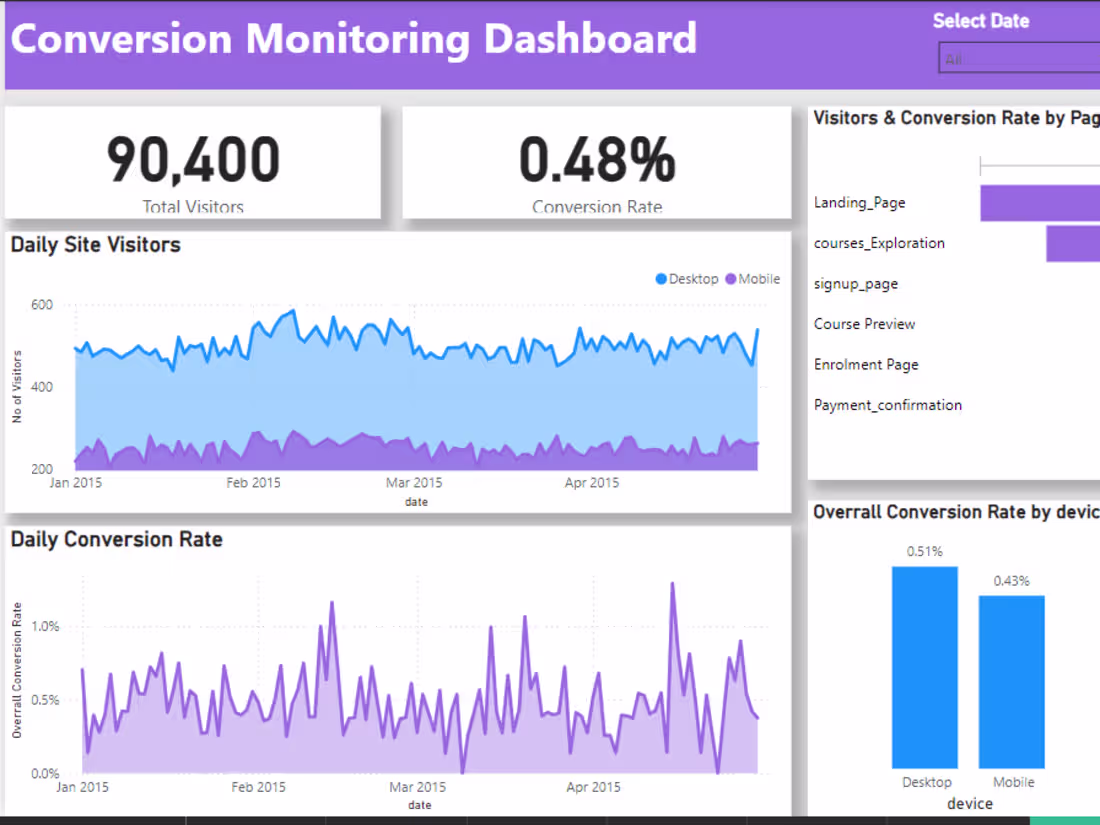Viewport: 1100px width, 825px height.
Task: Click the Daily Conversion Rate chart title
Action: click(116, 539)
